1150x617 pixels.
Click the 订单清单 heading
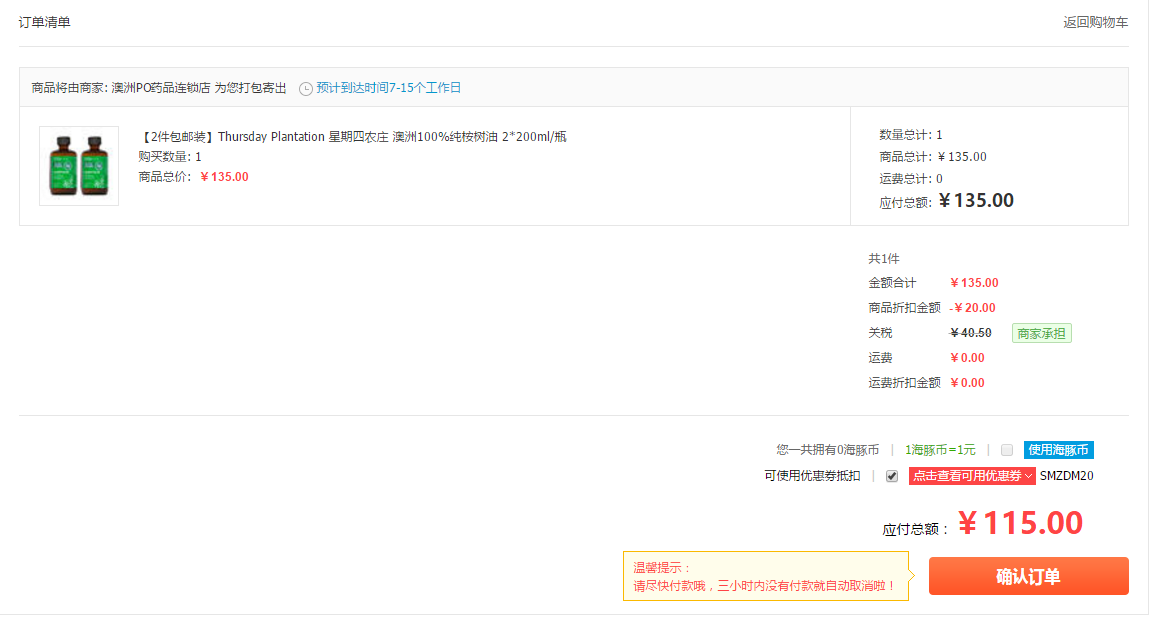point(45,22)
